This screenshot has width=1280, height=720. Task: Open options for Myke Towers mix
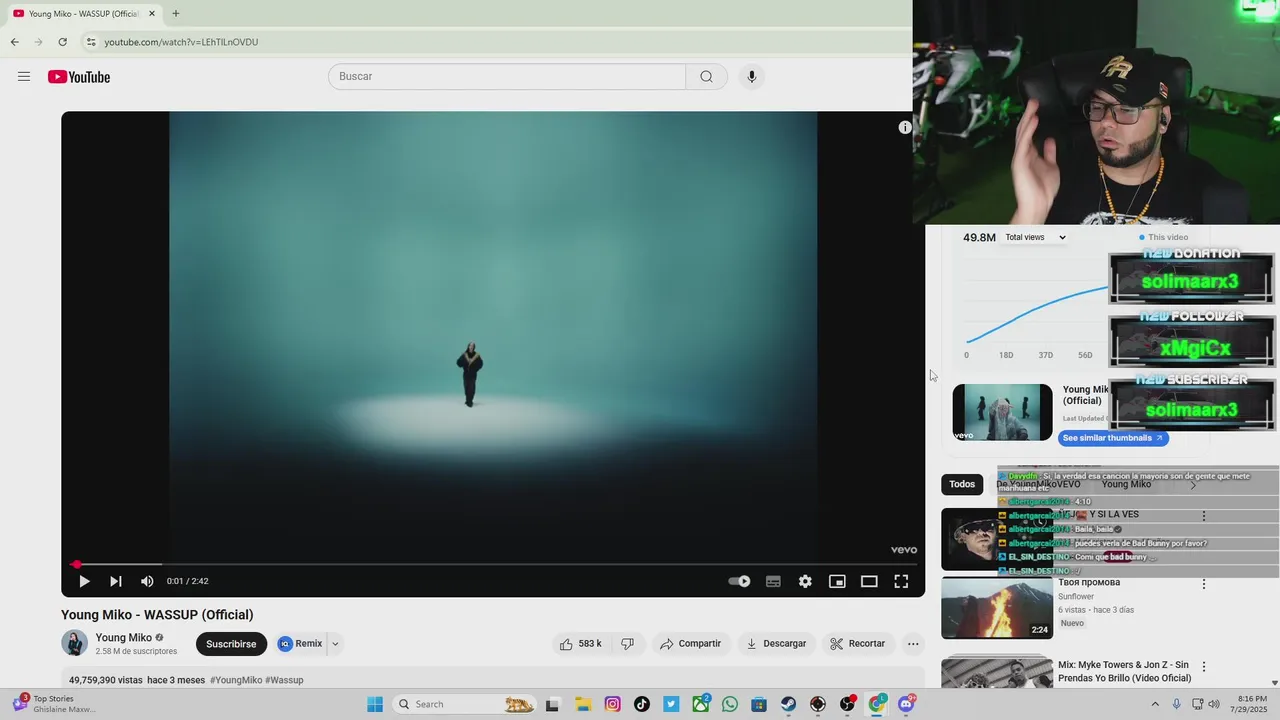(1204, 667)
